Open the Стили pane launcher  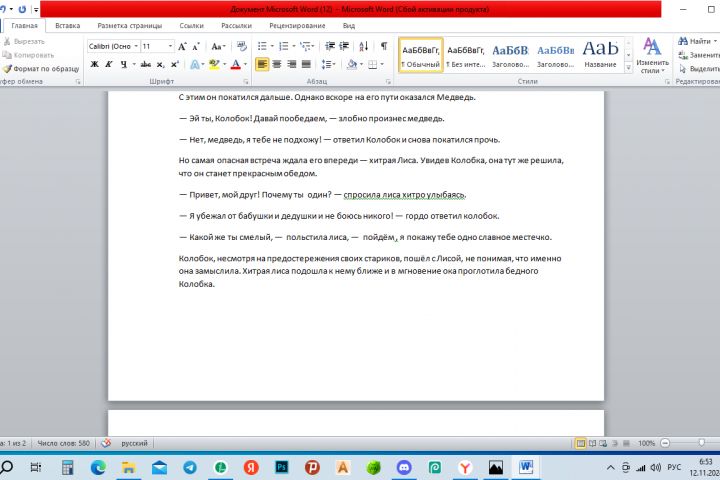tap(667, 81)
